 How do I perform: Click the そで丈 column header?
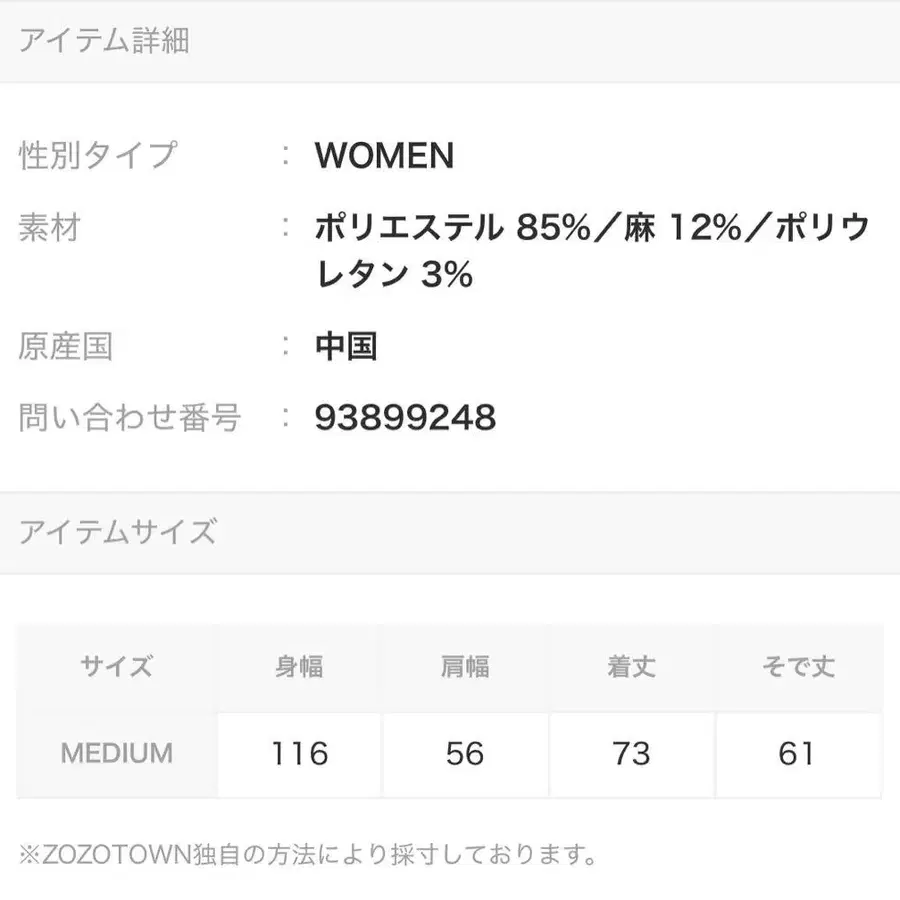click(x=797, y=667)
